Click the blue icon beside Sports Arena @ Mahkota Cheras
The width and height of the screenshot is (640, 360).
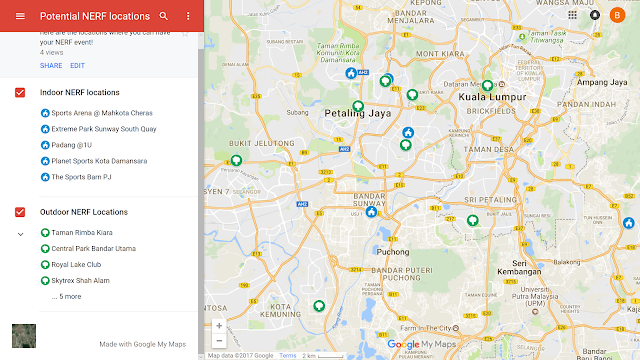(45, 113)
